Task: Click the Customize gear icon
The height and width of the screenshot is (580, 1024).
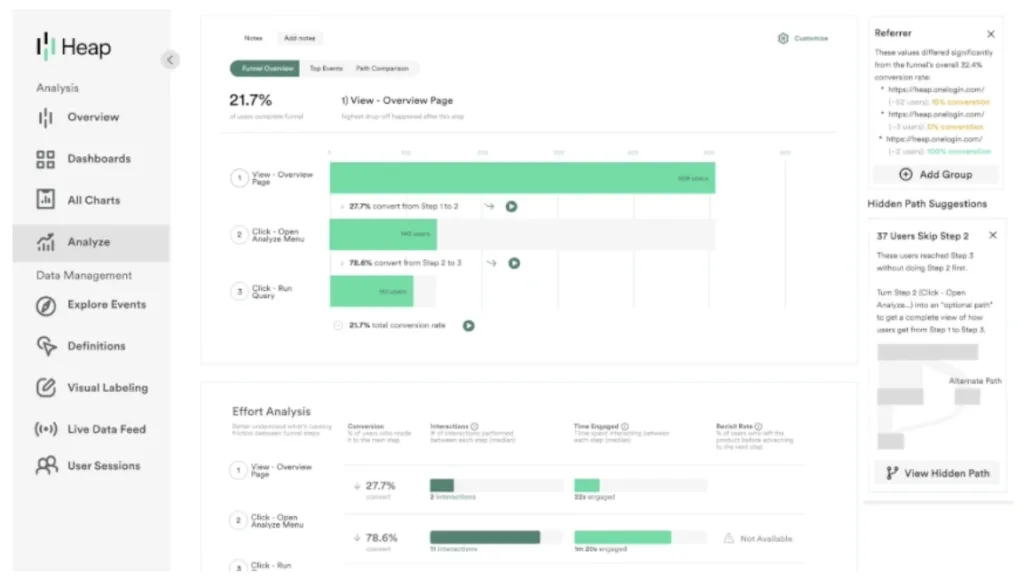Action: click(x=783, y=37)
